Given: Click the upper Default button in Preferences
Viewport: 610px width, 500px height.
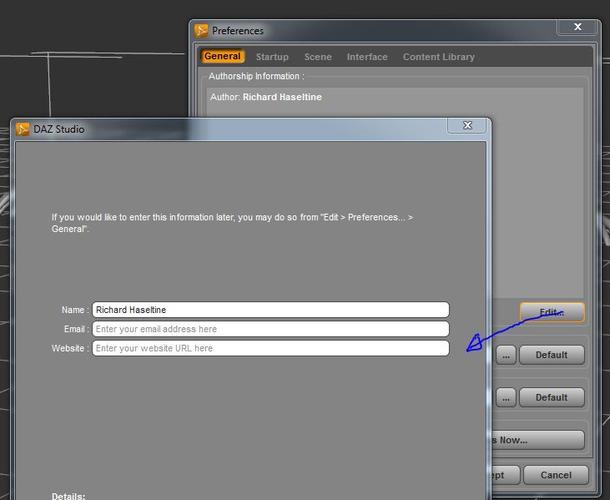Looking at the screenshot, I should point(552,355).
